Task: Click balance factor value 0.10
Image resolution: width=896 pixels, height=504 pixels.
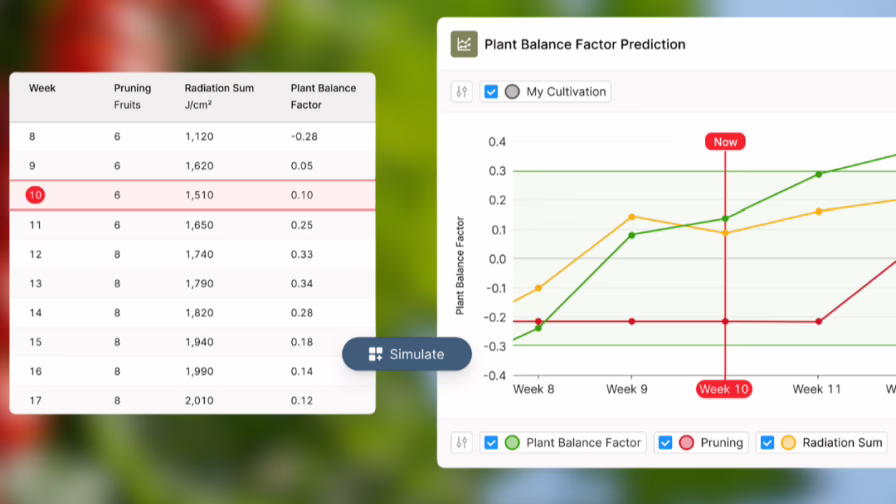Action: click(x=302, y=195)
